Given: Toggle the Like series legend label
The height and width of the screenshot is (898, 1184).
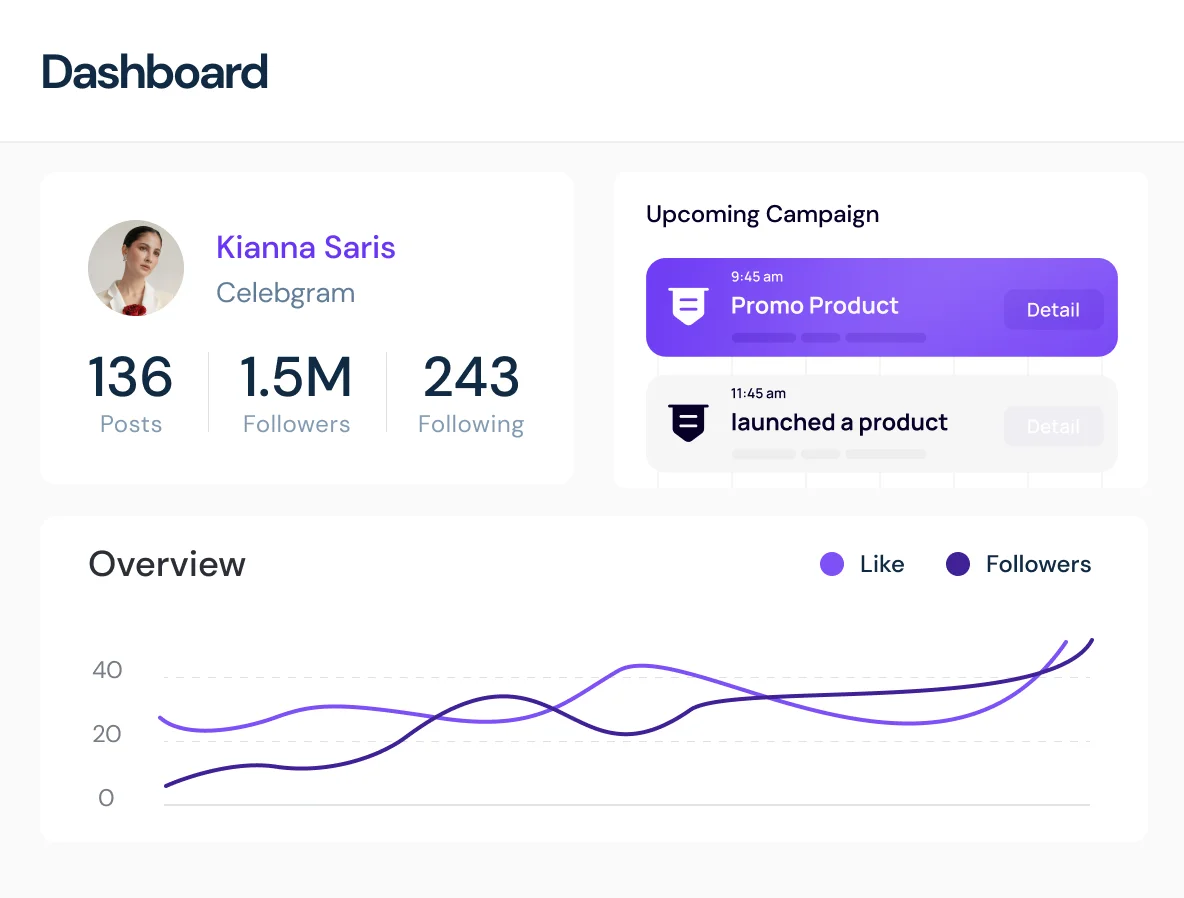Looking at the screenshot, I should tap(881, 564).
